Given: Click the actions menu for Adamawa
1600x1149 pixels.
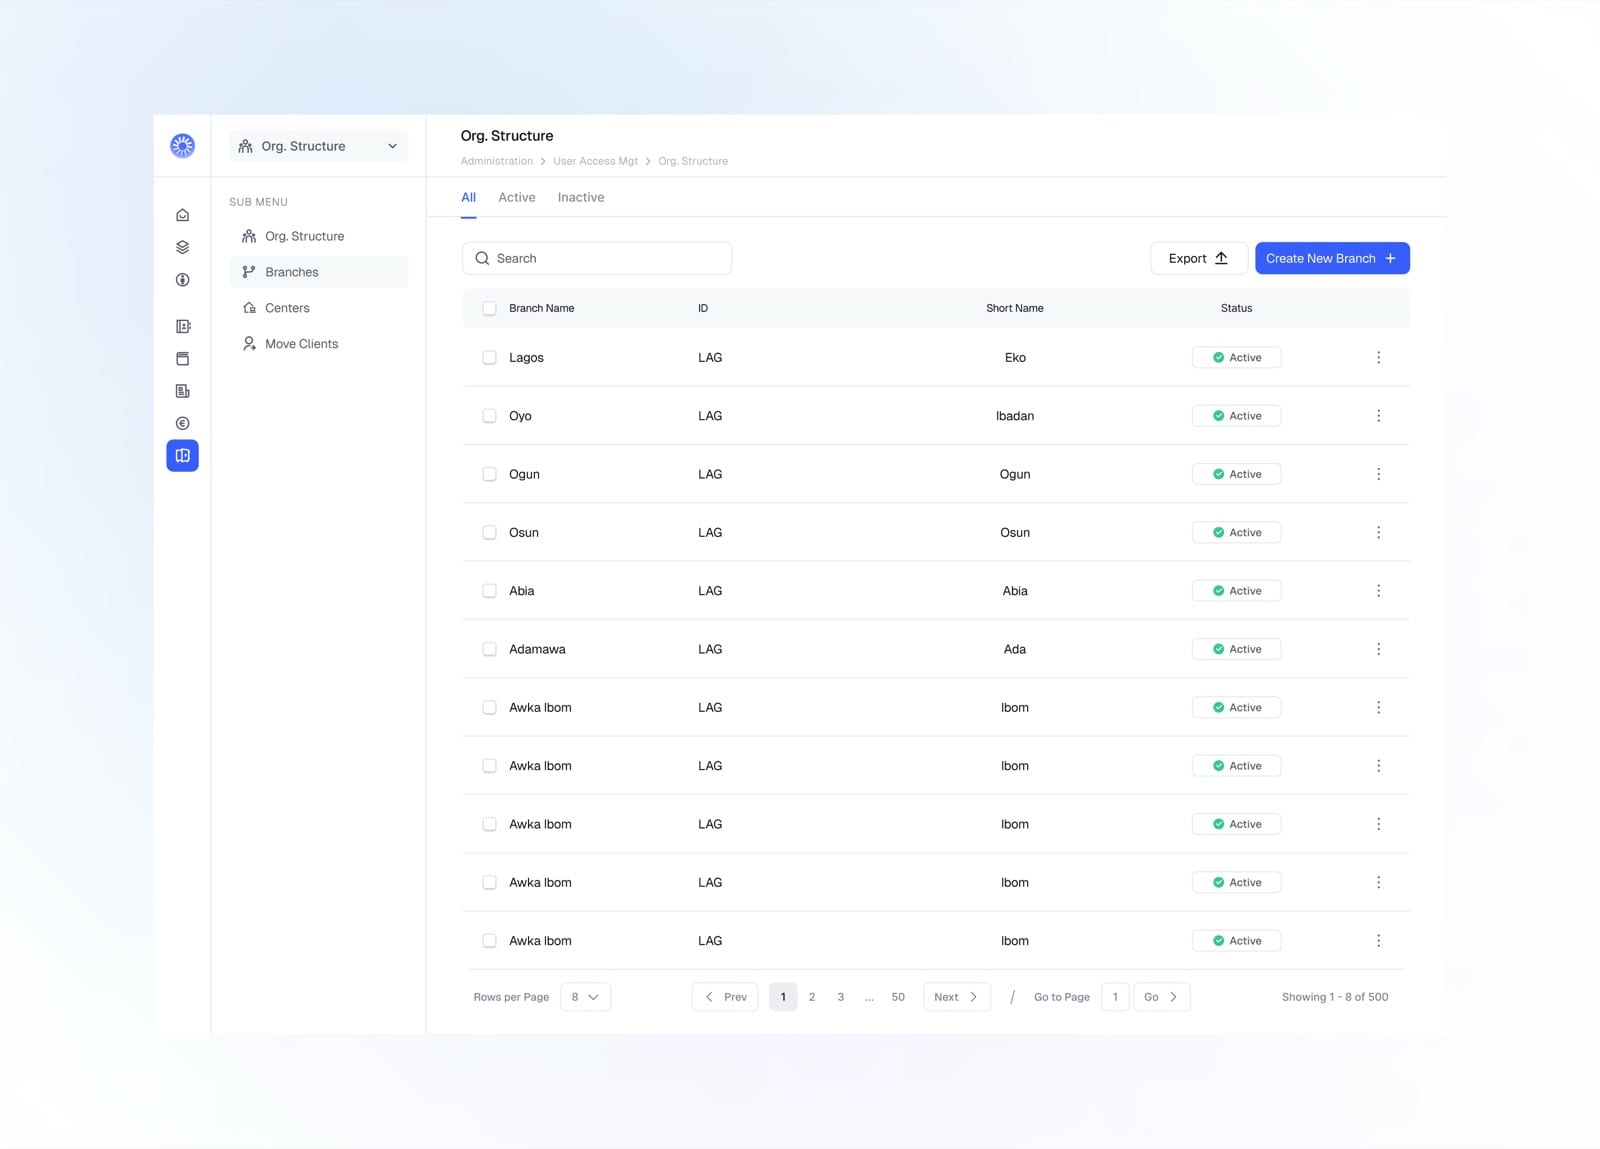Looking at the screenshot, I should (x=1378, y=649).
